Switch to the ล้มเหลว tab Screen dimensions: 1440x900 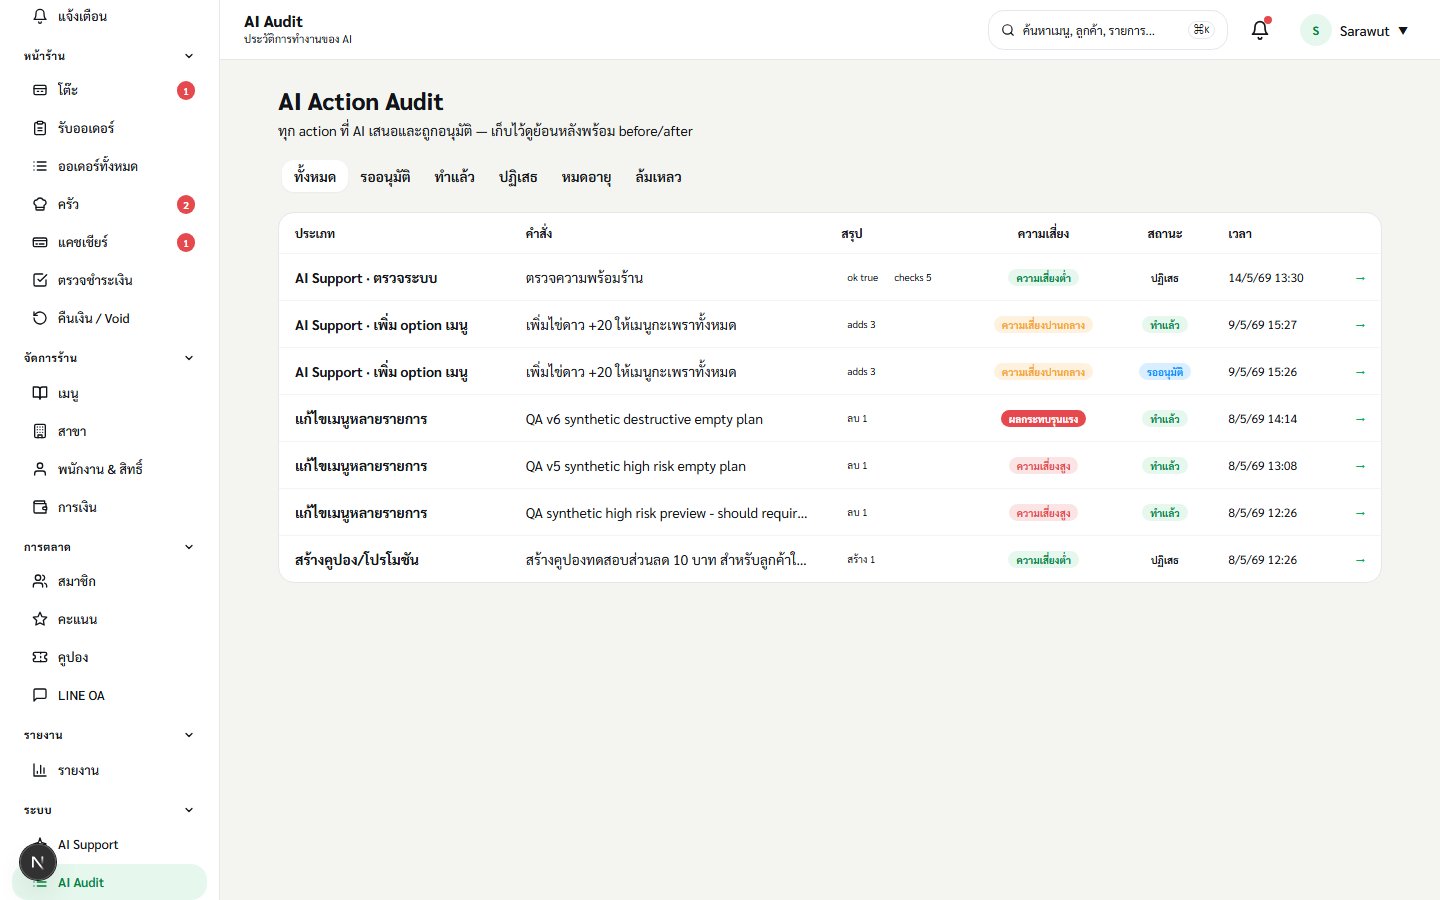[x=658, y=177]
